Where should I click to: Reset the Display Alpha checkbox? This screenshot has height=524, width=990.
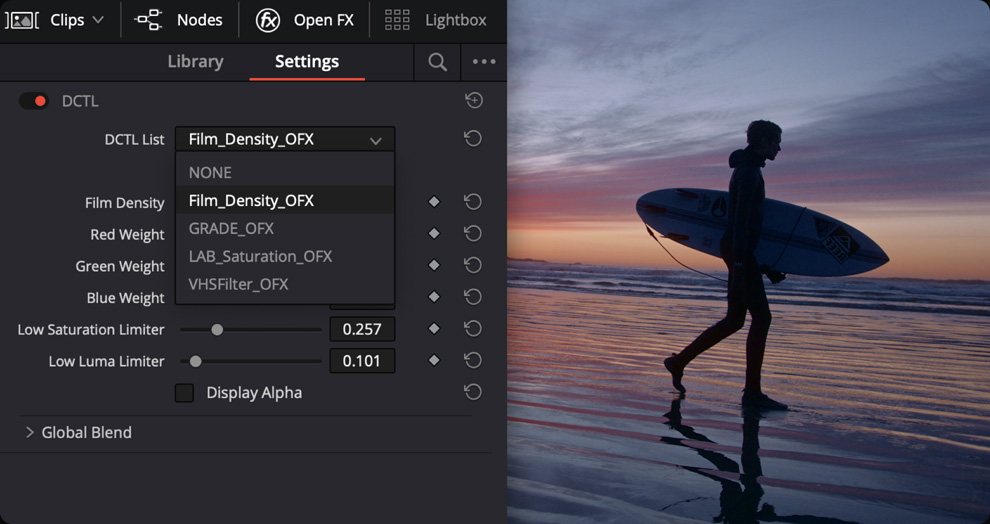(x=473, y=392)
